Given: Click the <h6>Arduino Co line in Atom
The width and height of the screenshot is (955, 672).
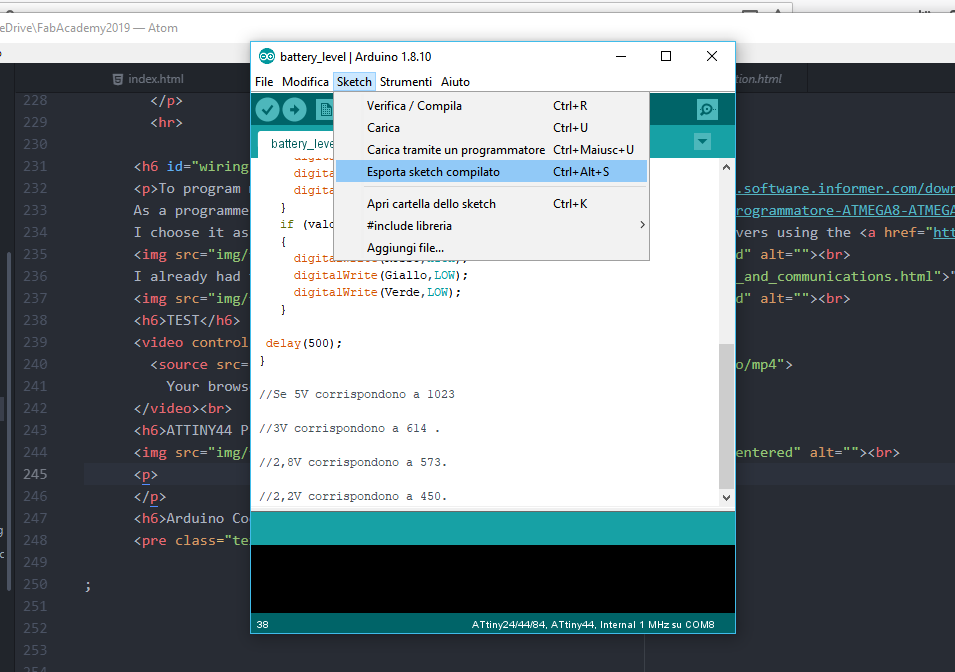Looking at the screenshot, I should pyautogui.click(x=191, y=518).
